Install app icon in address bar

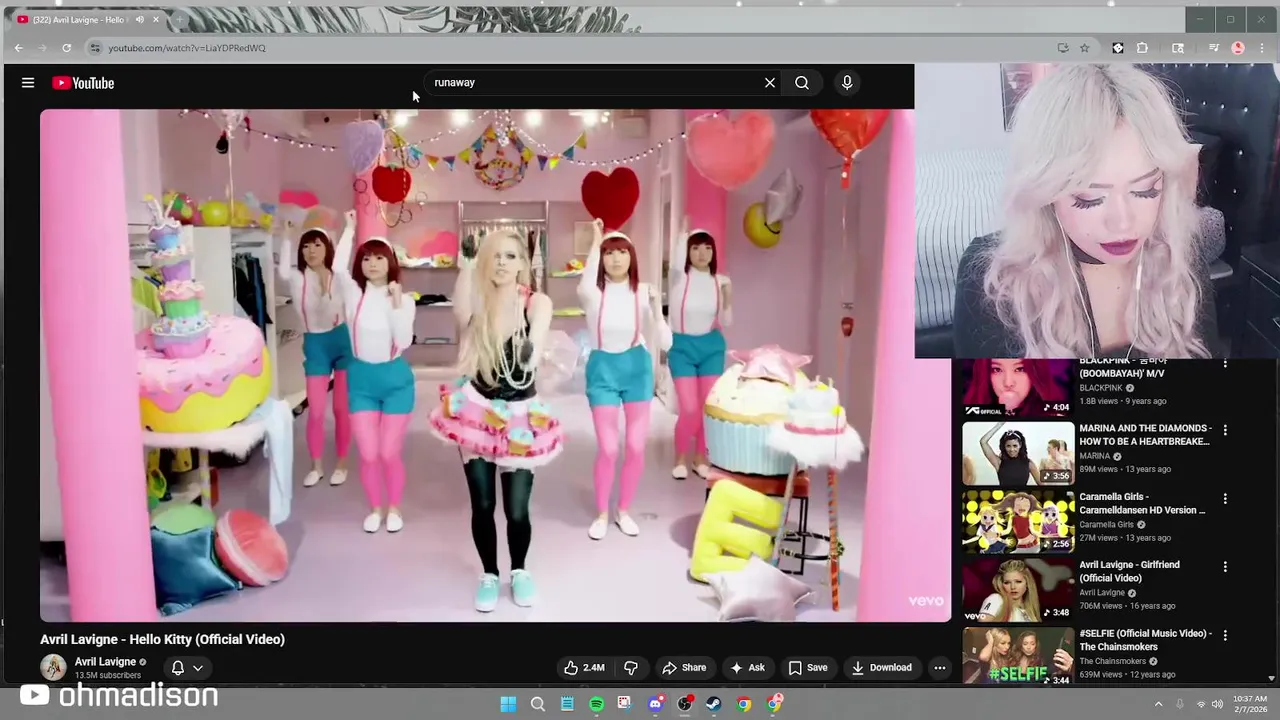[x=1062, y=48]
